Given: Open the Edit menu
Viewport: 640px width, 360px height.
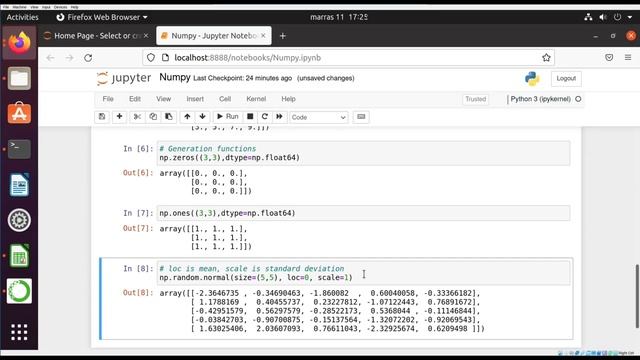Looking at the screenshot, I should (x=135, y=99).
